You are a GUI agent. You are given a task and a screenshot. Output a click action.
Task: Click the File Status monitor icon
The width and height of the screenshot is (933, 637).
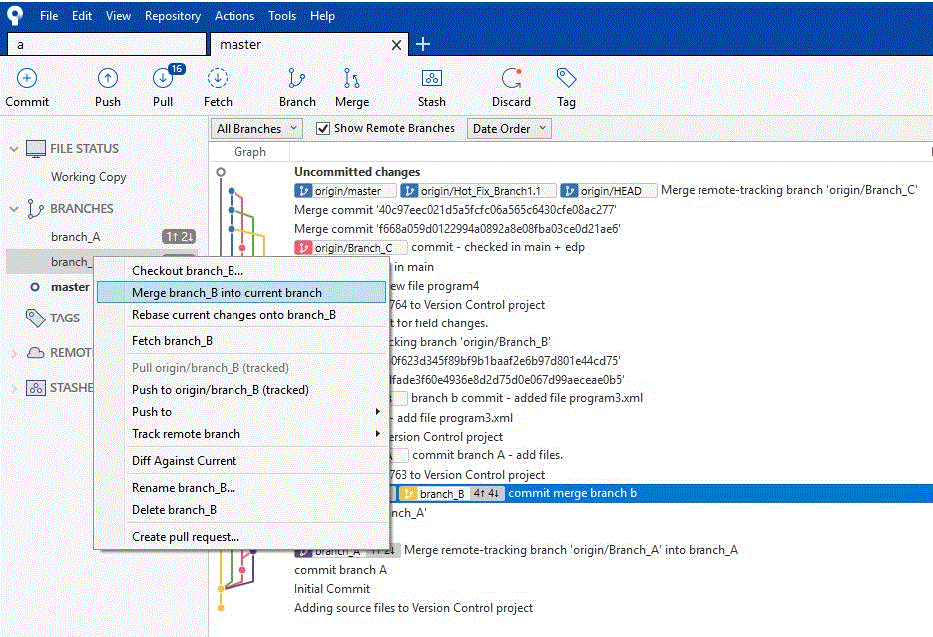pos(36,149)
